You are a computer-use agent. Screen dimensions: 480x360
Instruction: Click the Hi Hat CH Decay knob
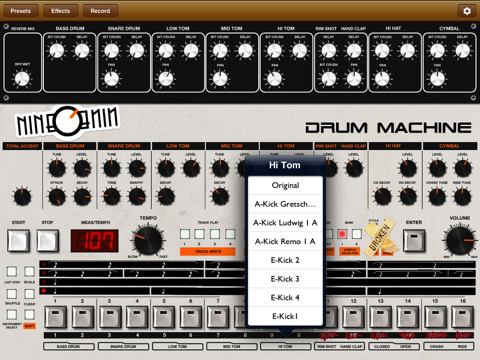point(382,197)
